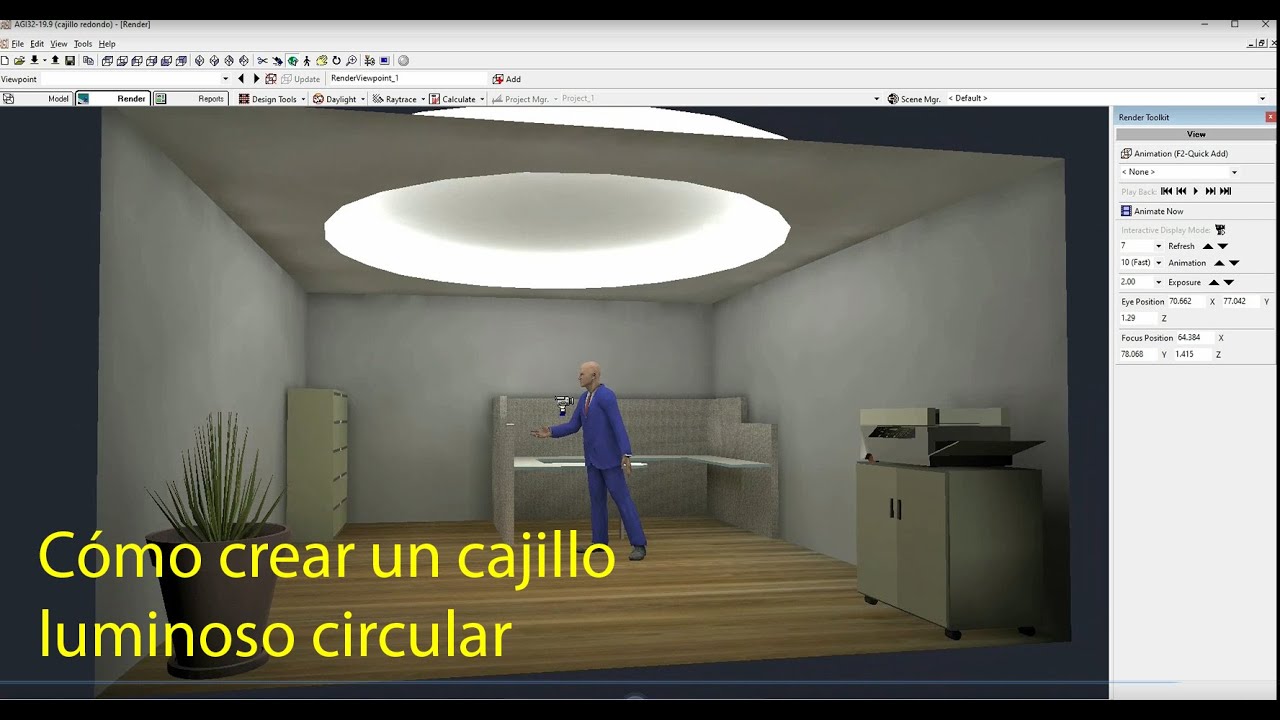Click the scissors cut icon in toolbar
The height and width of the screenshot is (720, 1280).
click(262, 61)
